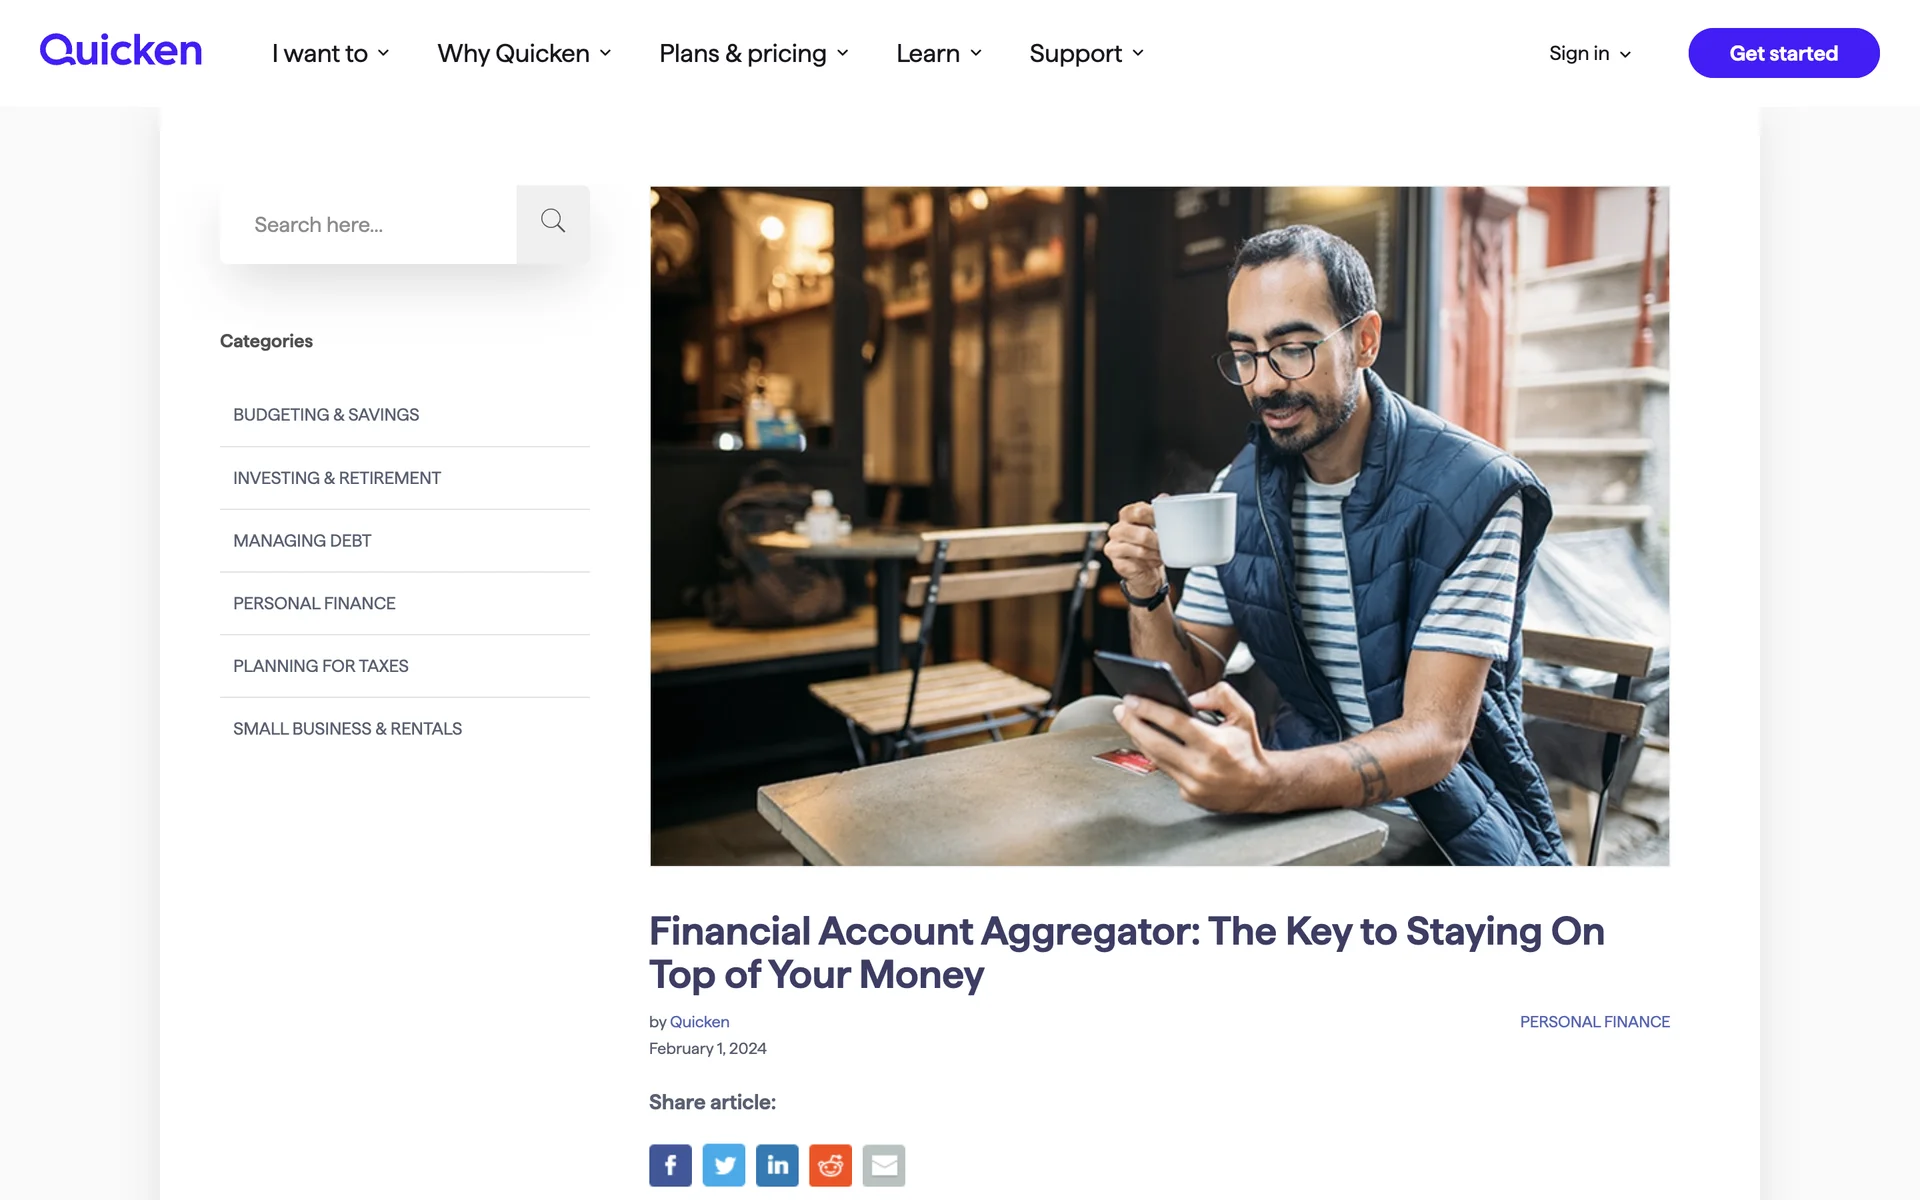Viewport: 1920px width, 1200px height.
Task: Click the Quicken author link
Action: [x=699, y=1022]
